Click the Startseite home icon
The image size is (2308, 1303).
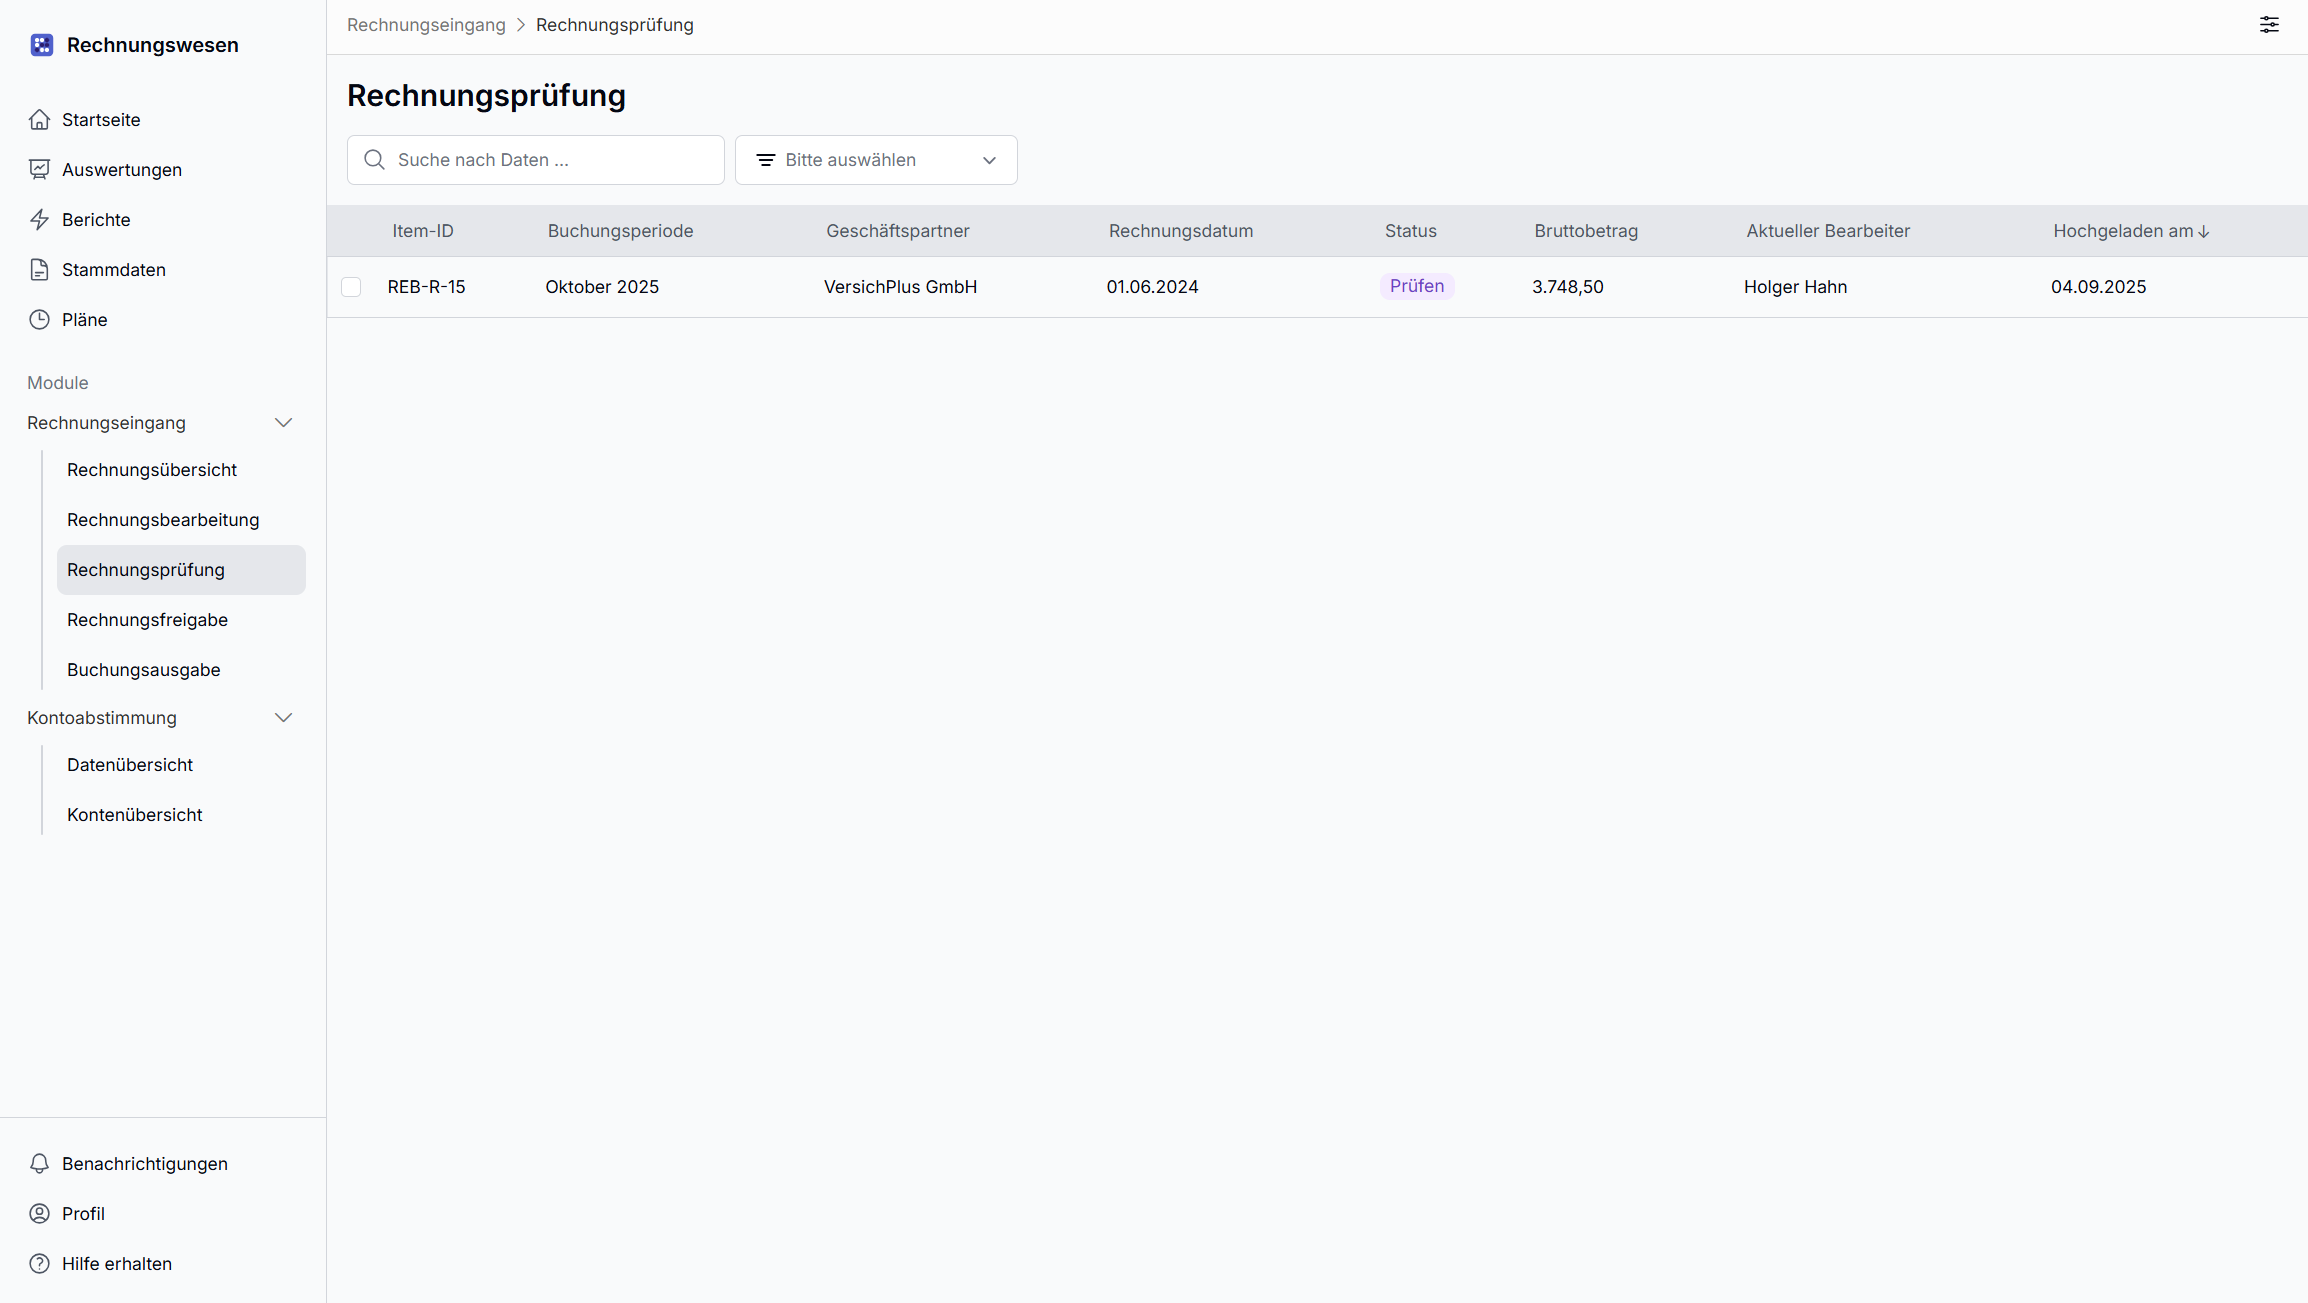coord(39,120)
